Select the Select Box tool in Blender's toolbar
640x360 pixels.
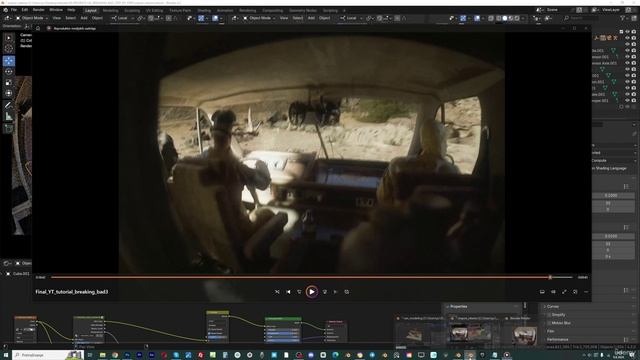click(x=9, y=38)
